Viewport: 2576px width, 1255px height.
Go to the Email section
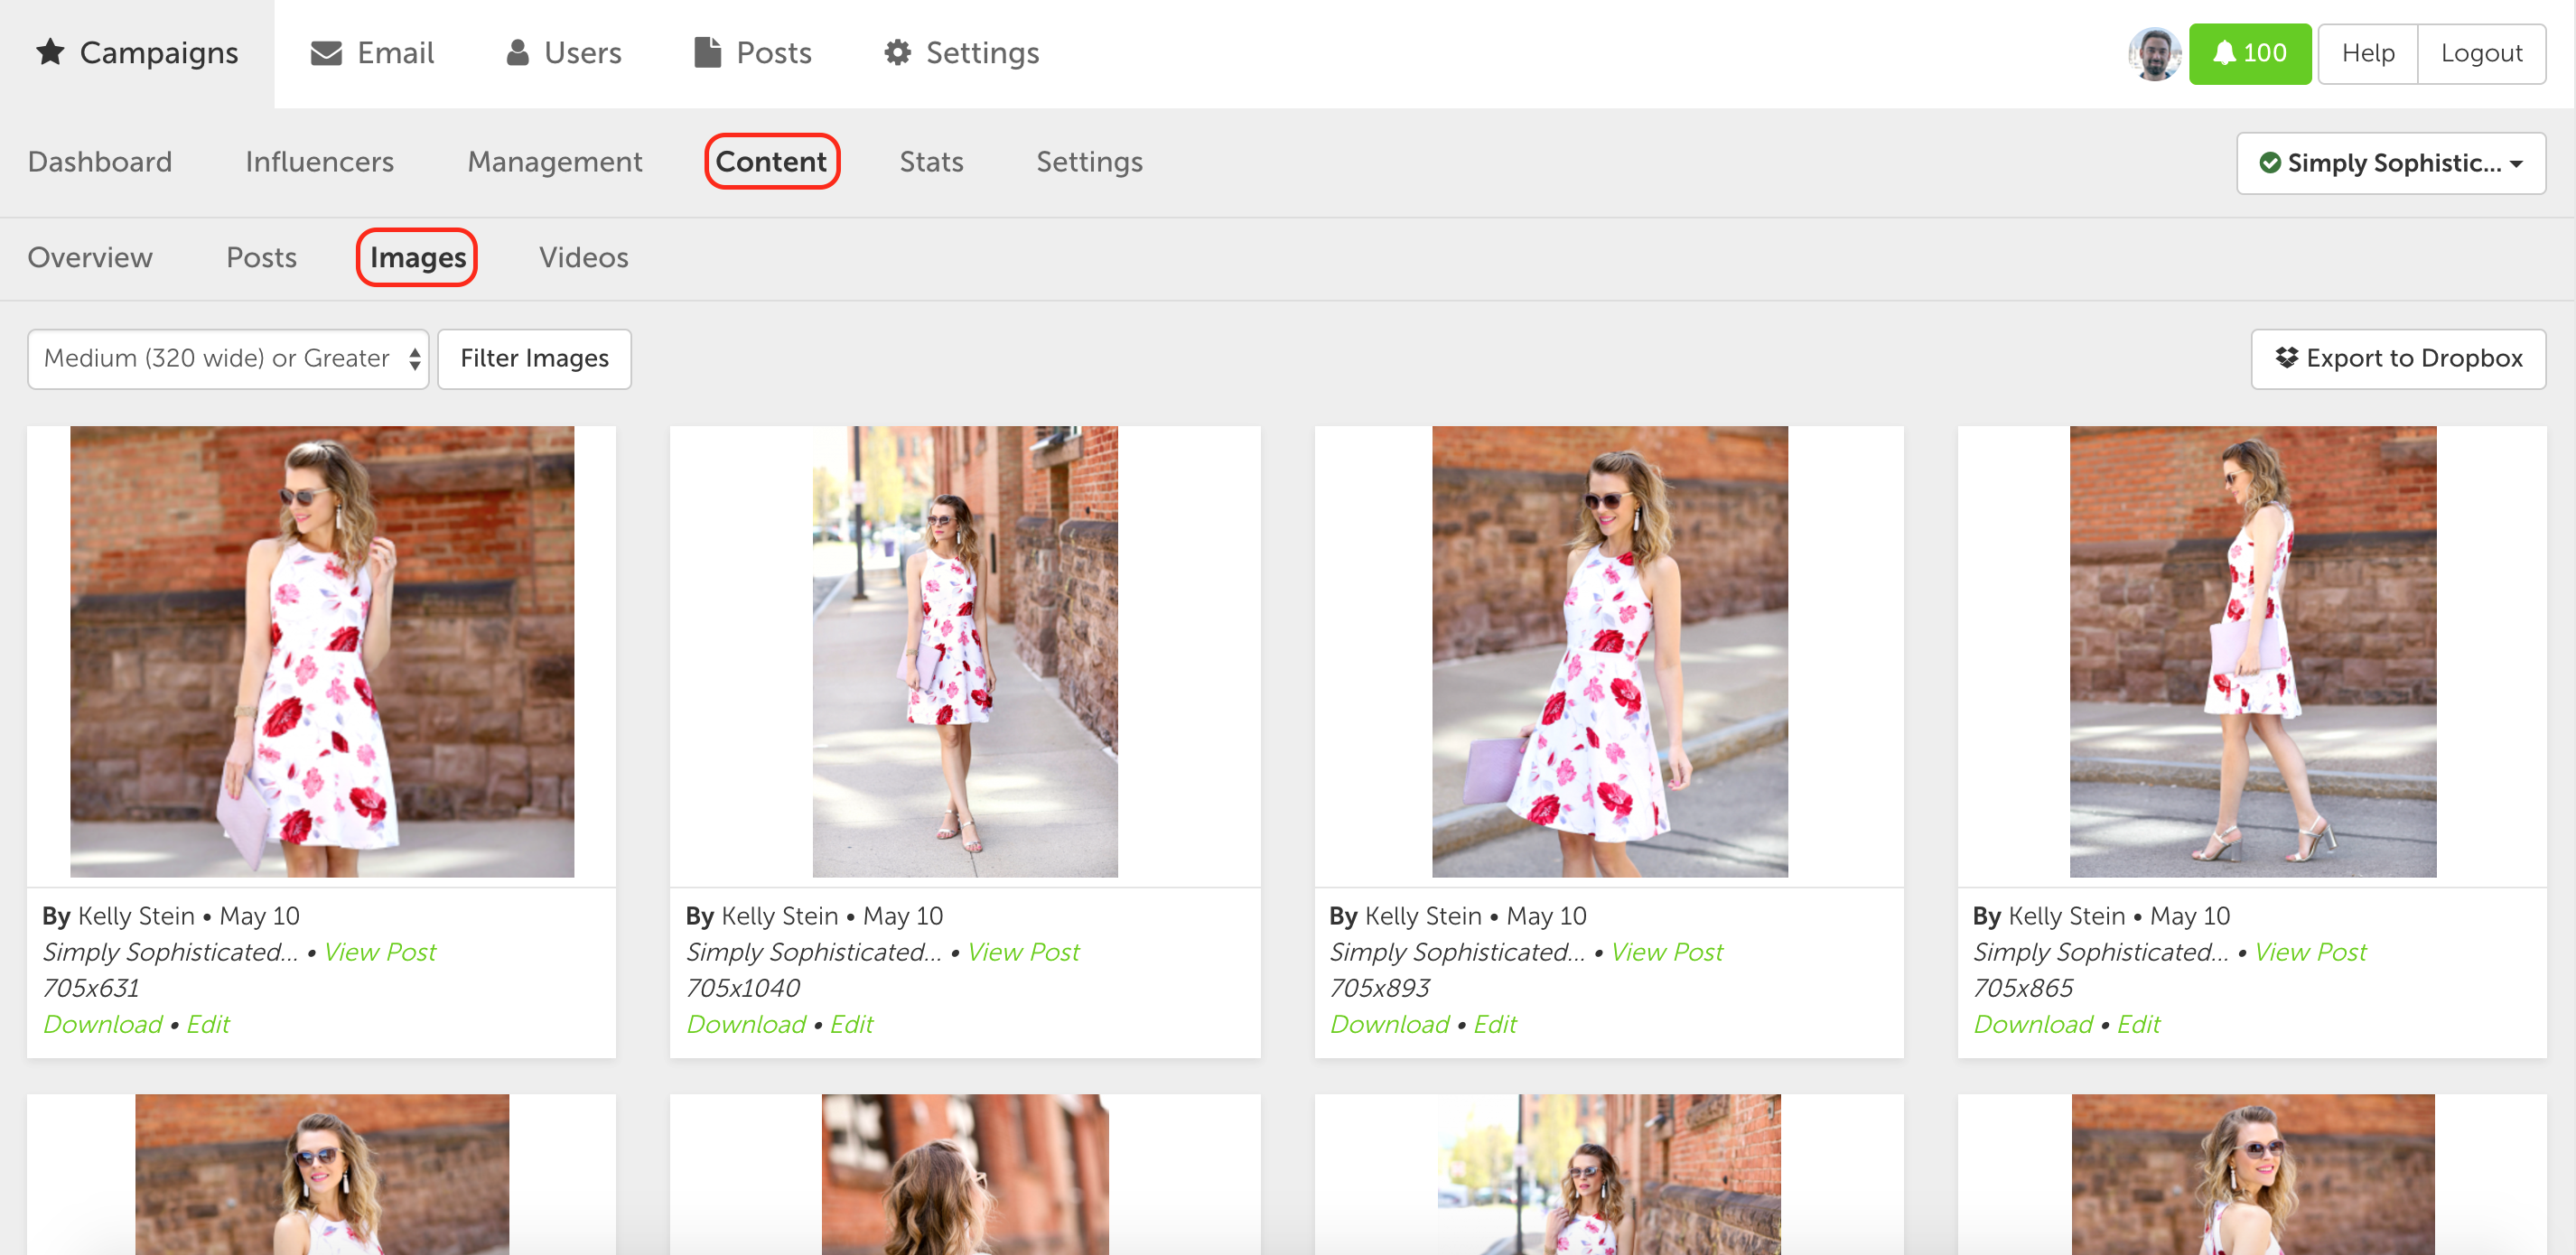[372, 53]
